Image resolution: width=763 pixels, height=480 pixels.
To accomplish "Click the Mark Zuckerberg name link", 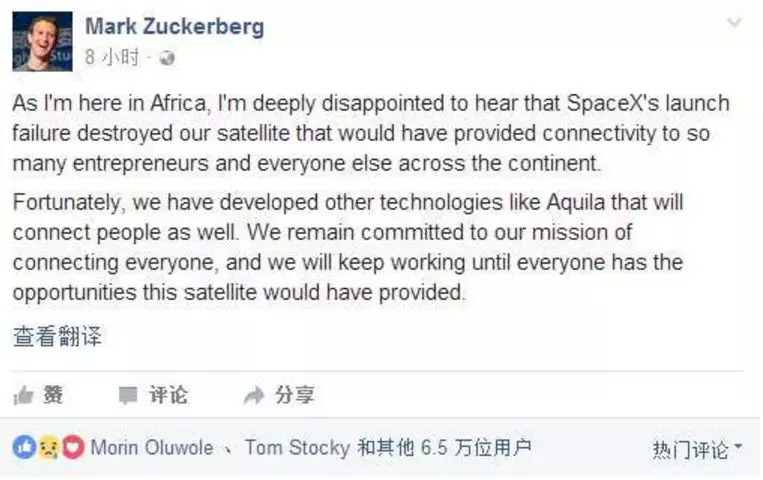I will 174,27.
